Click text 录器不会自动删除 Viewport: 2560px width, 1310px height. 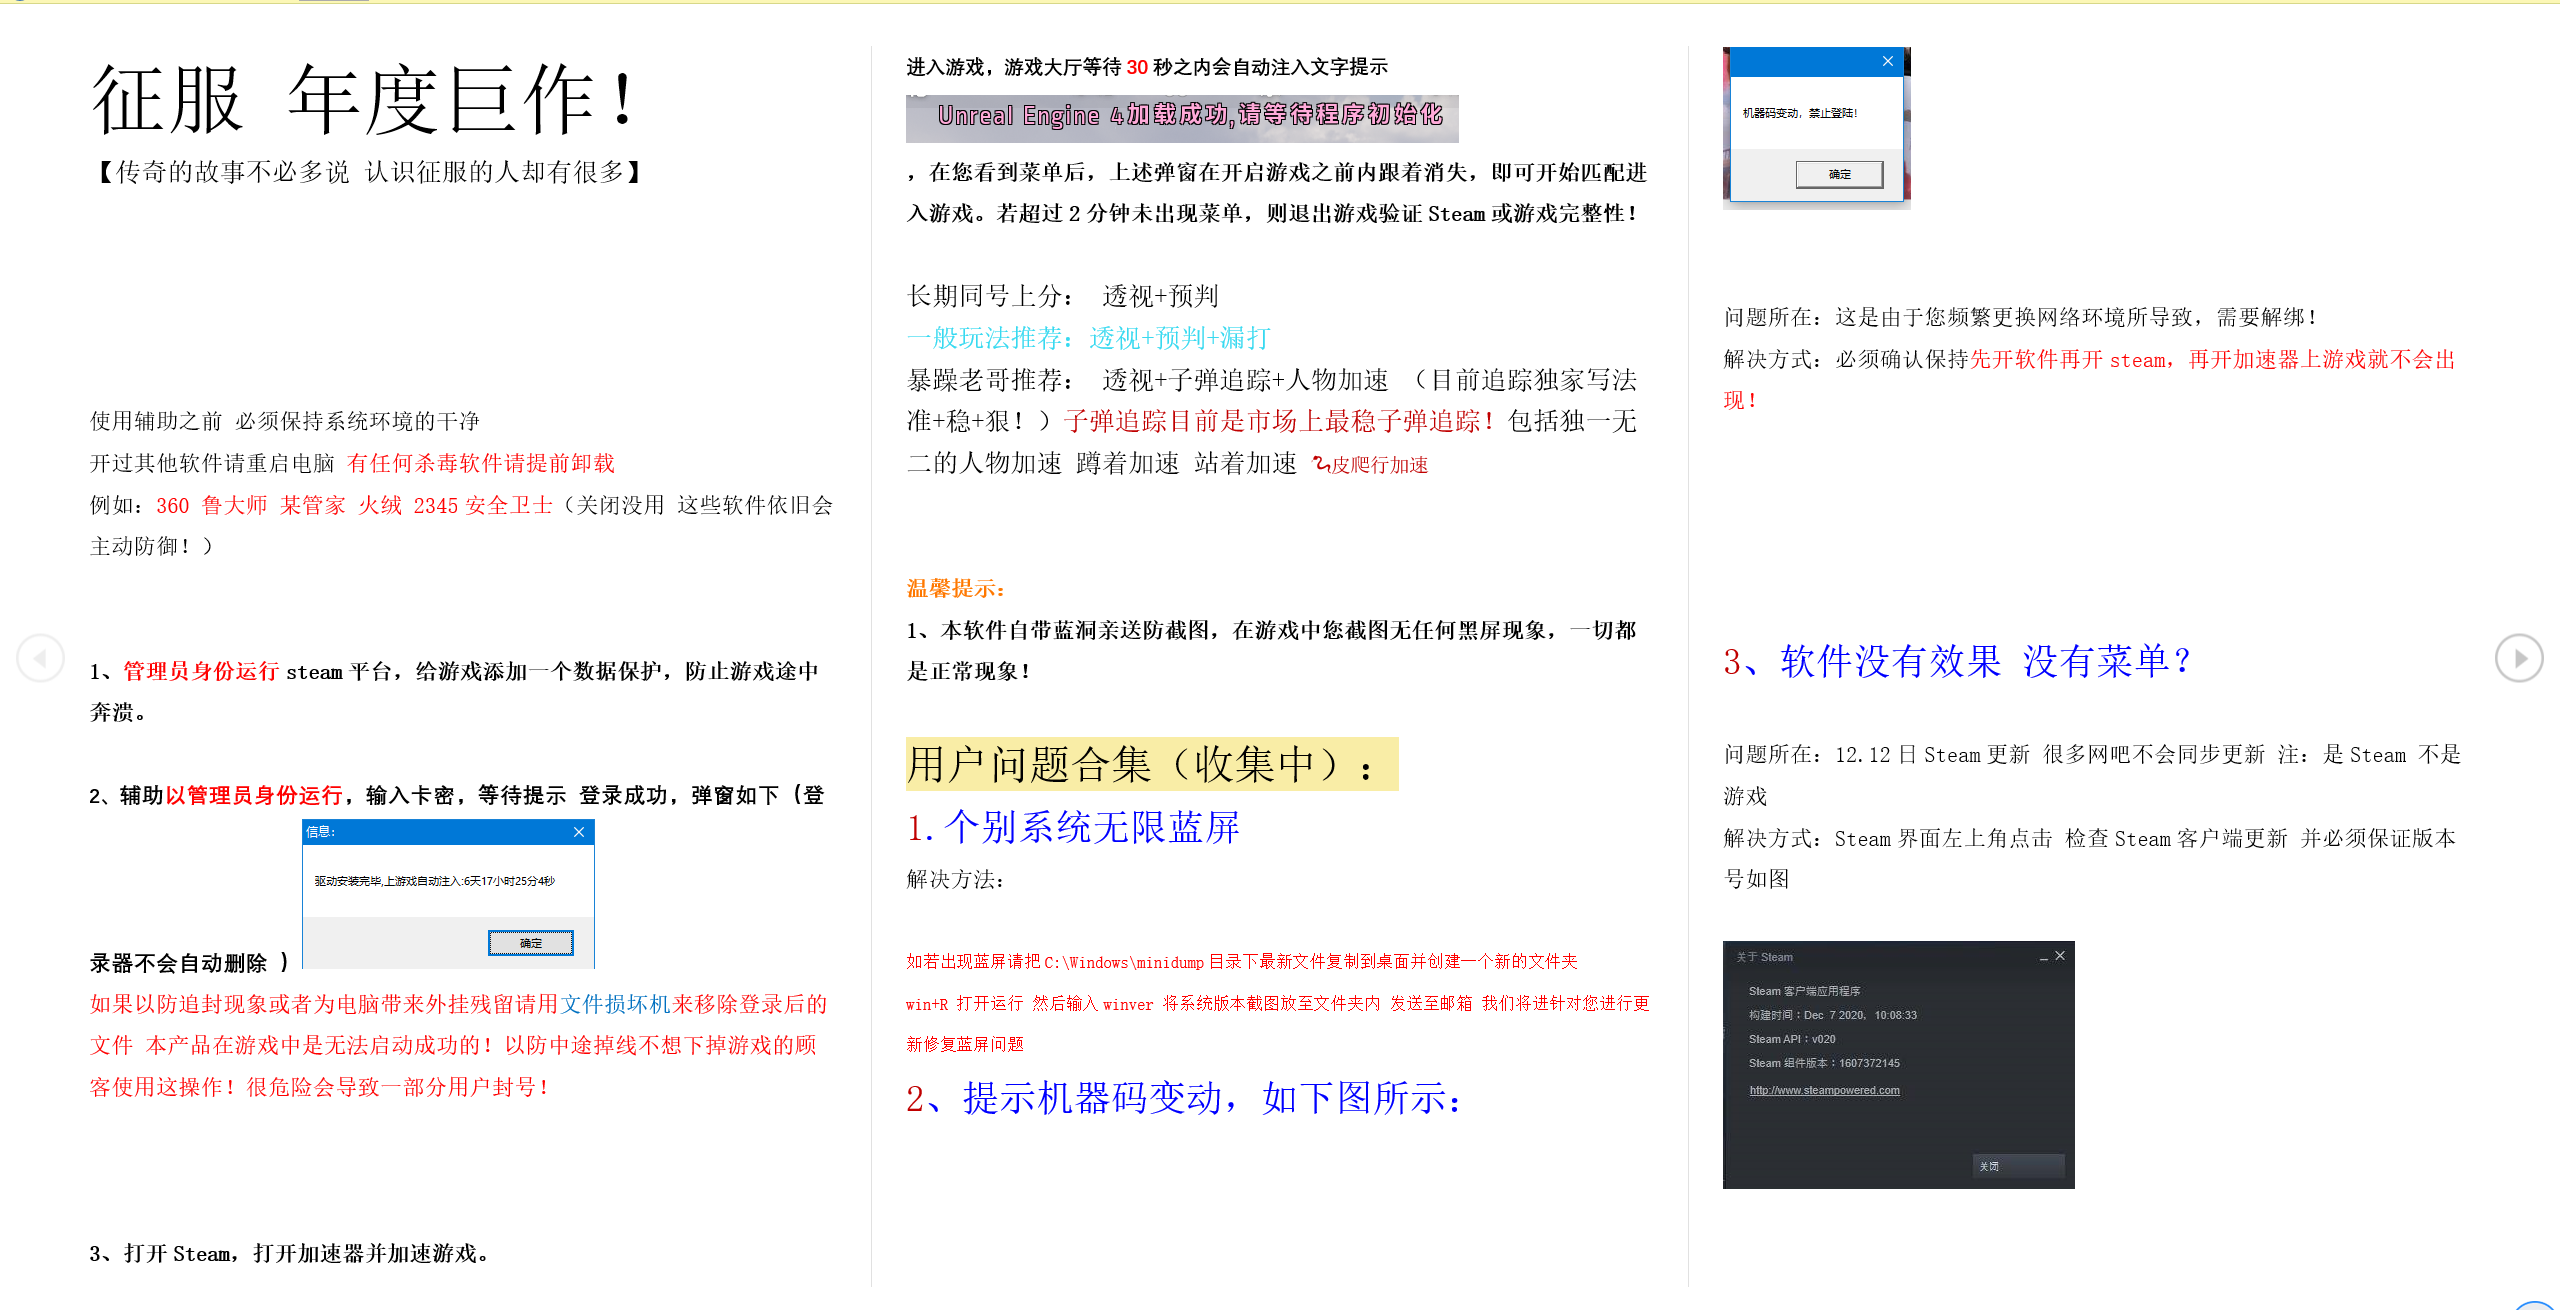pos(178,963)
